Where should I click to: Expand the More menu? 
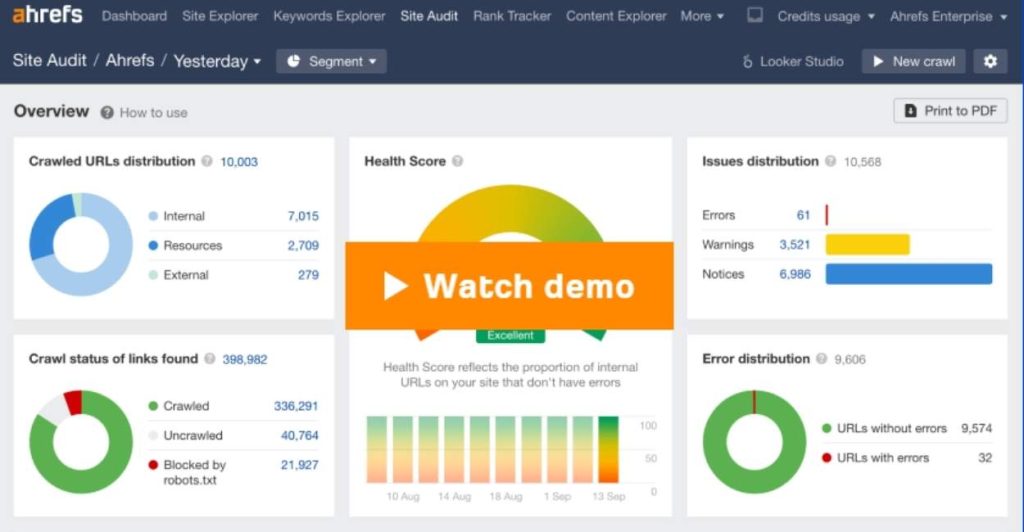(702, 16)
